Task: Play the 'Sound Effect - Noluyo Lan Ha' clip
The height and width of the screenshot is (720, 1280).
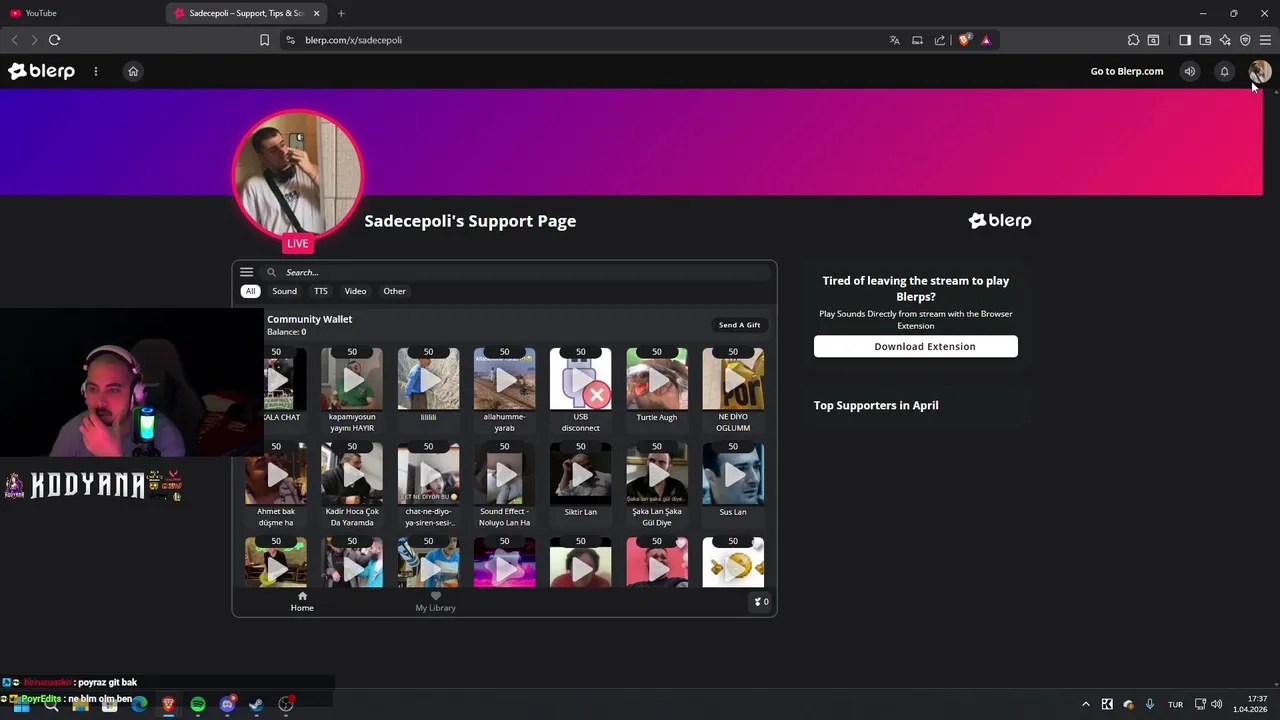Action: (504, 474)
